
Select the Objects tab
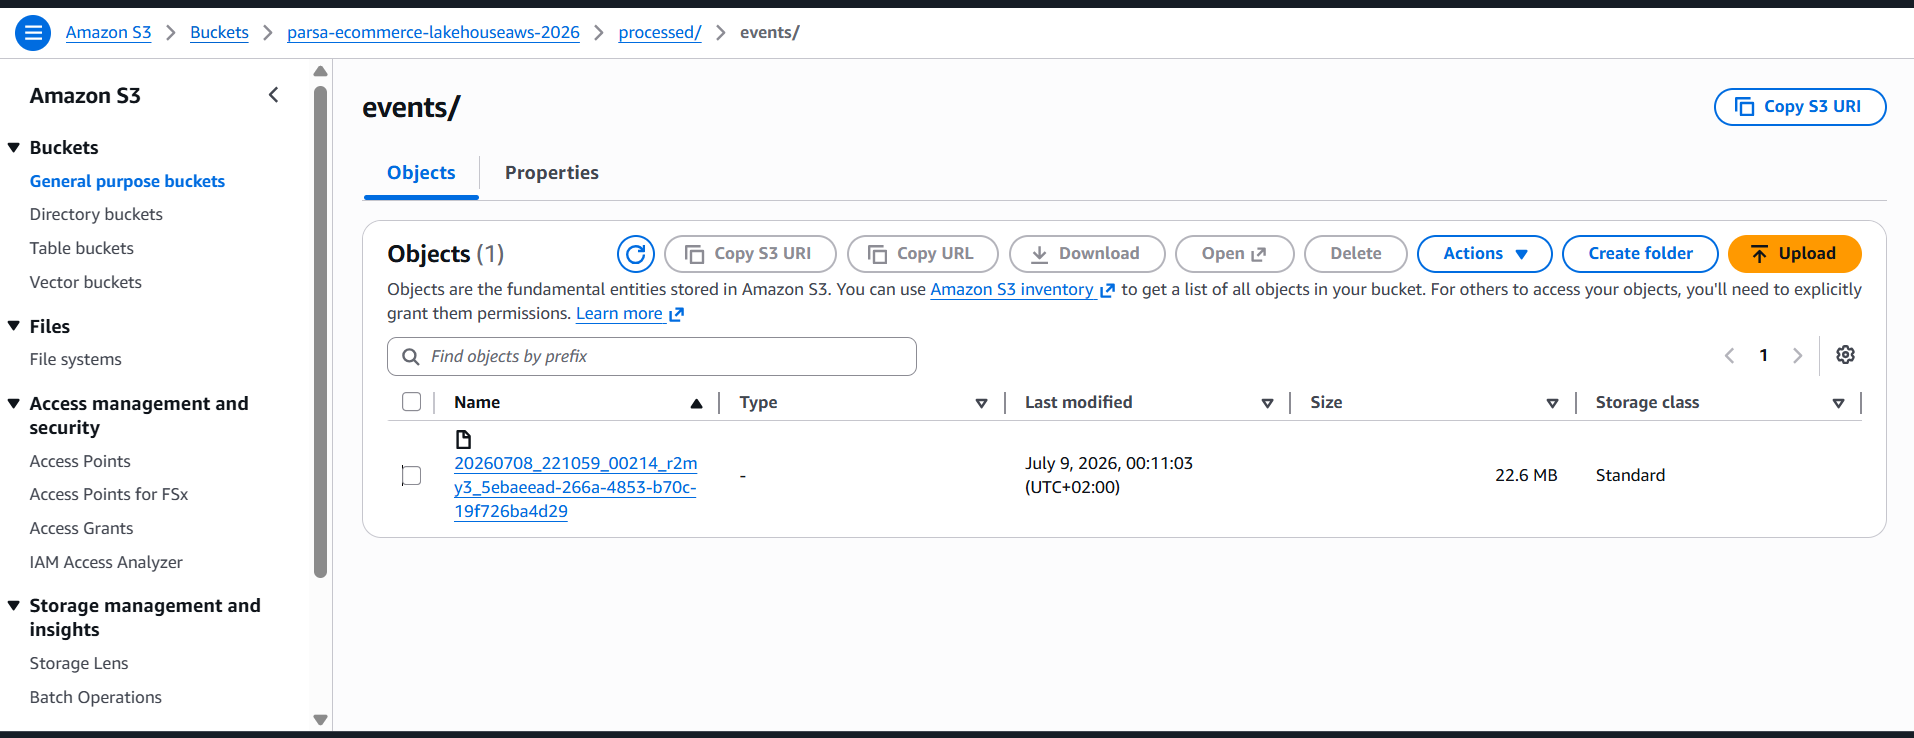click(x=421, y=173)
